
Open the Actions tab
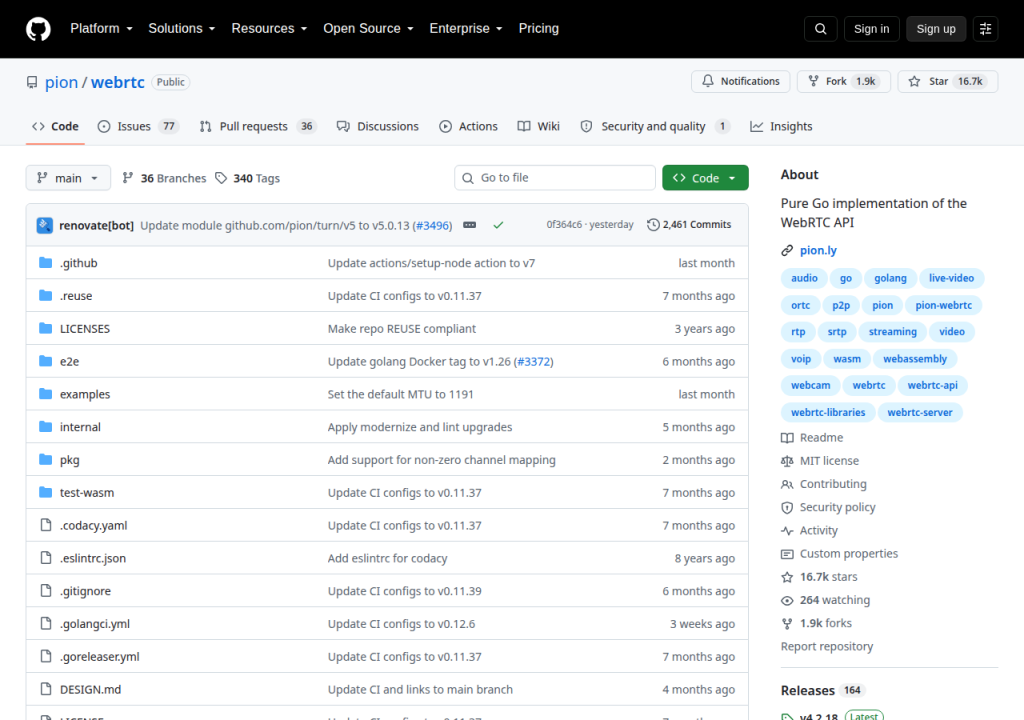(468, 126)
